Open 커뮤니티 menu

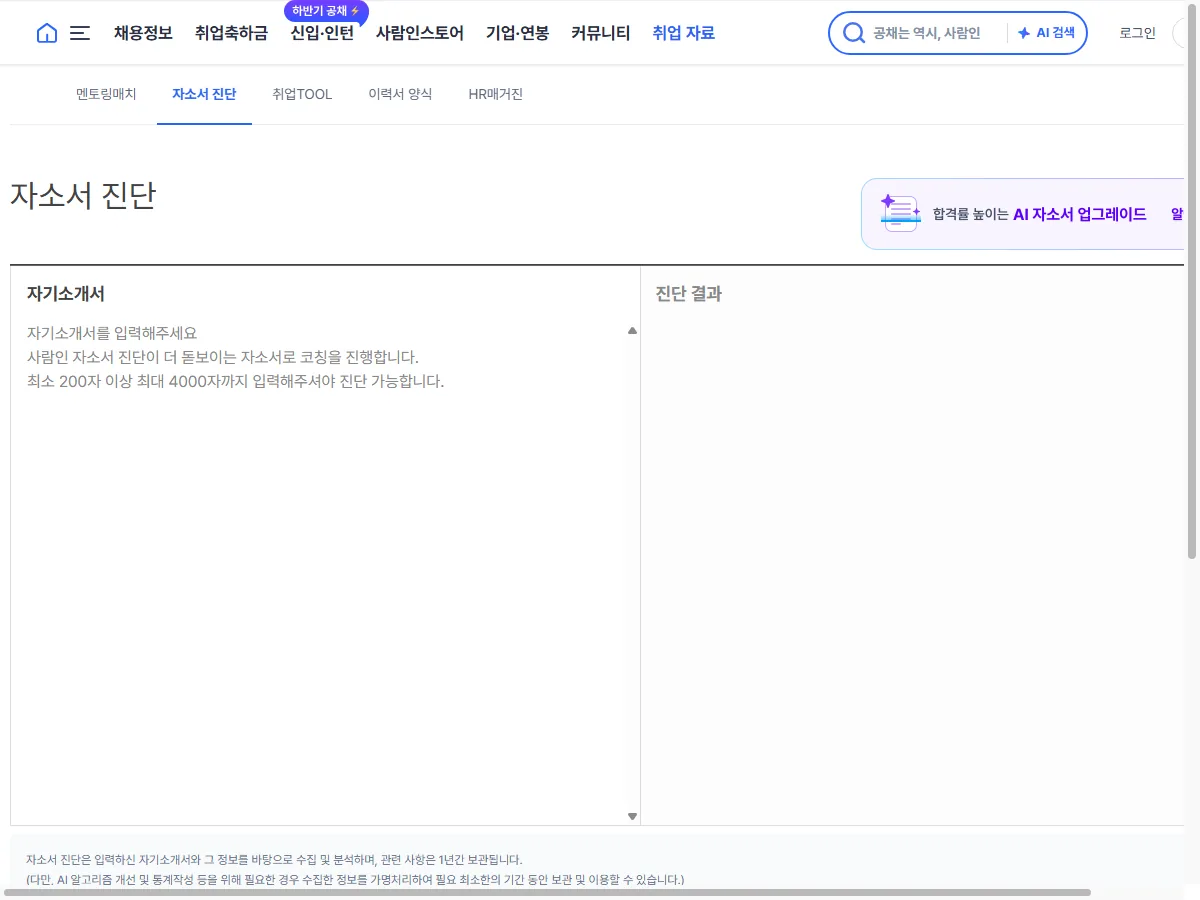(600, 33)
